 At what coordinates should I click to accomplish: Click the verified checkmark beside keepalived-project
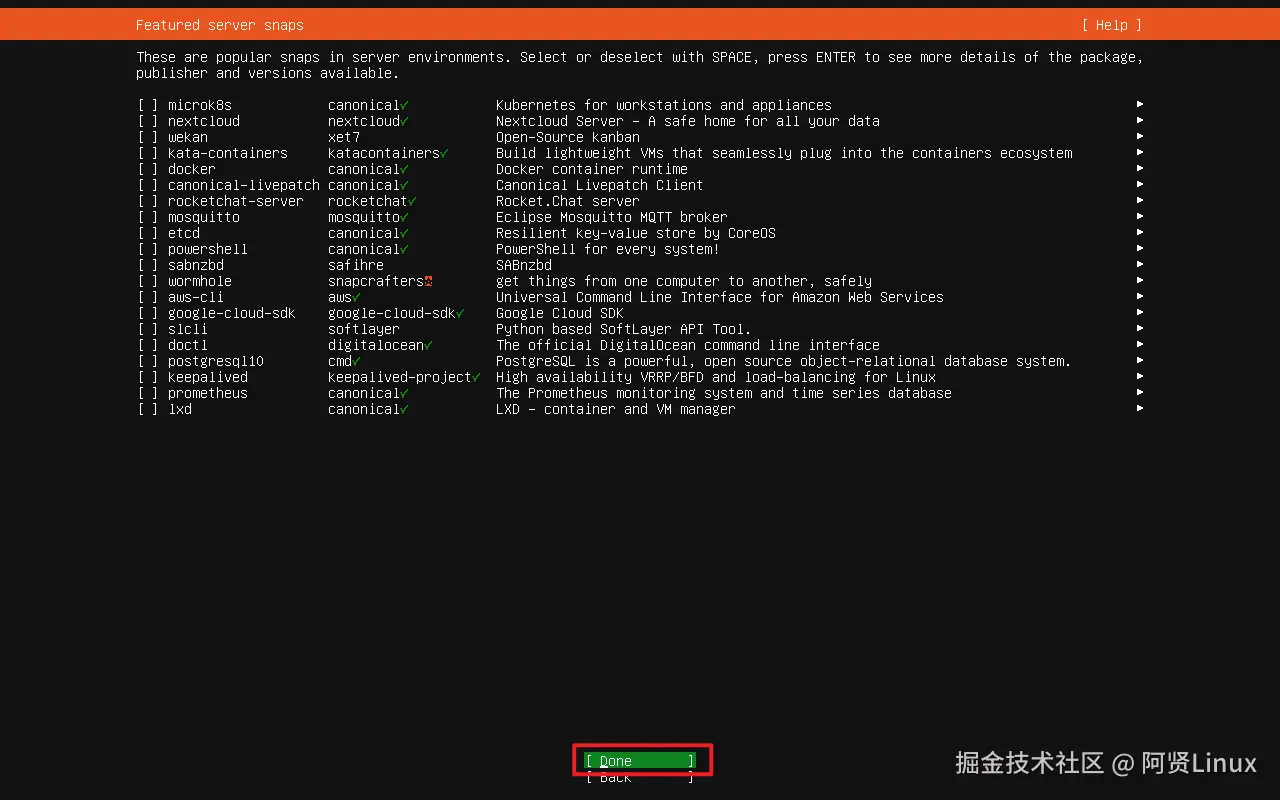tap(476, 377)
